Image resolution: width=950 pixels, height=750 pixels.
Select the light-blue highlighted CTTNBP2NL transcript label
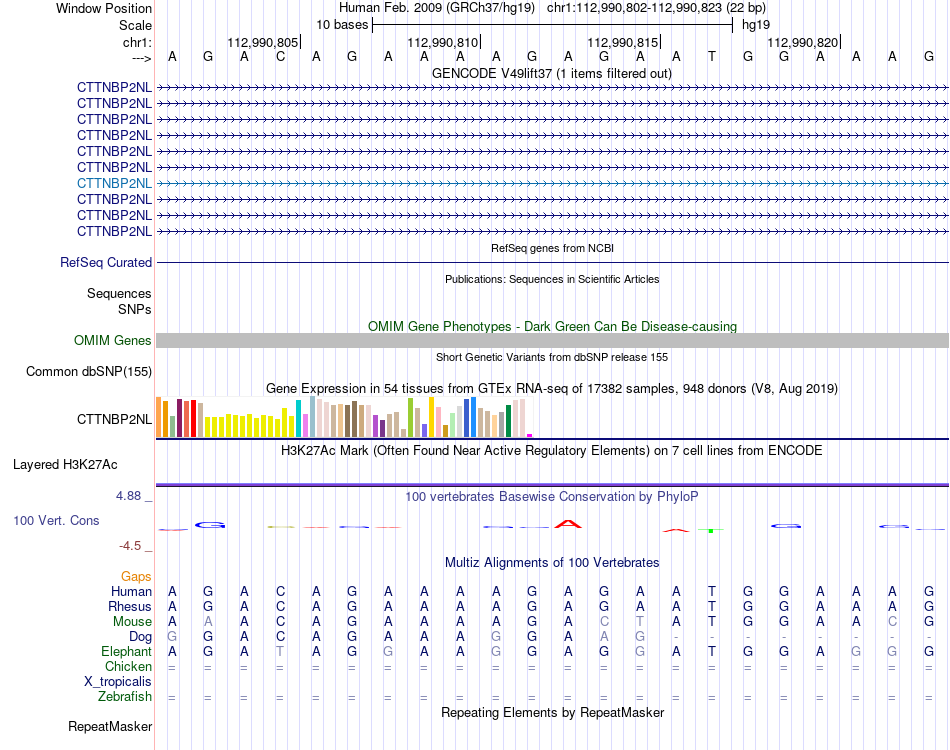click(115, 183)
